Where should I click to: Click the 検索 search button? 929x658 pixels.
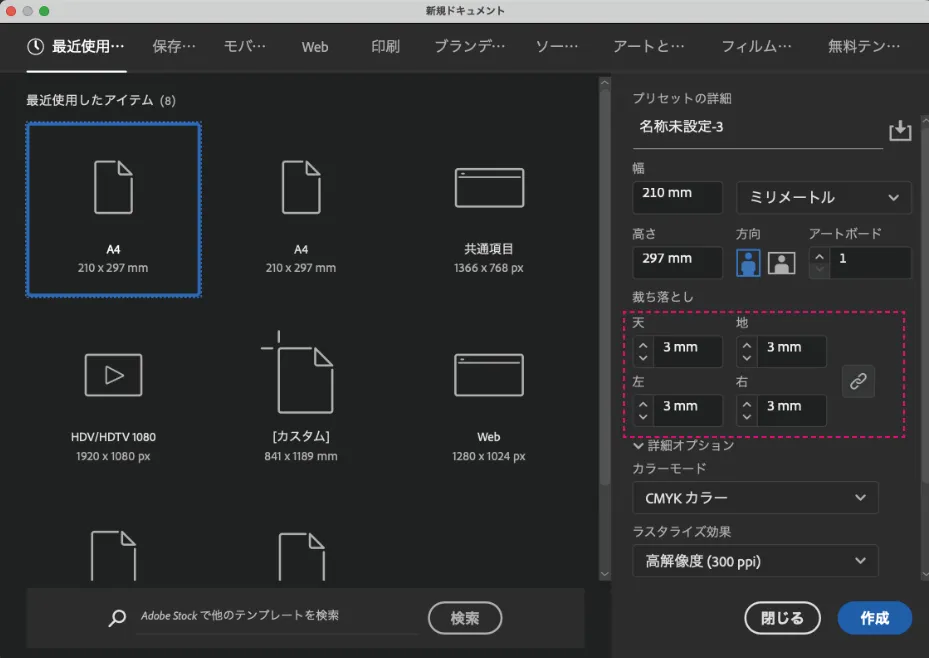(x=465, y=618)
